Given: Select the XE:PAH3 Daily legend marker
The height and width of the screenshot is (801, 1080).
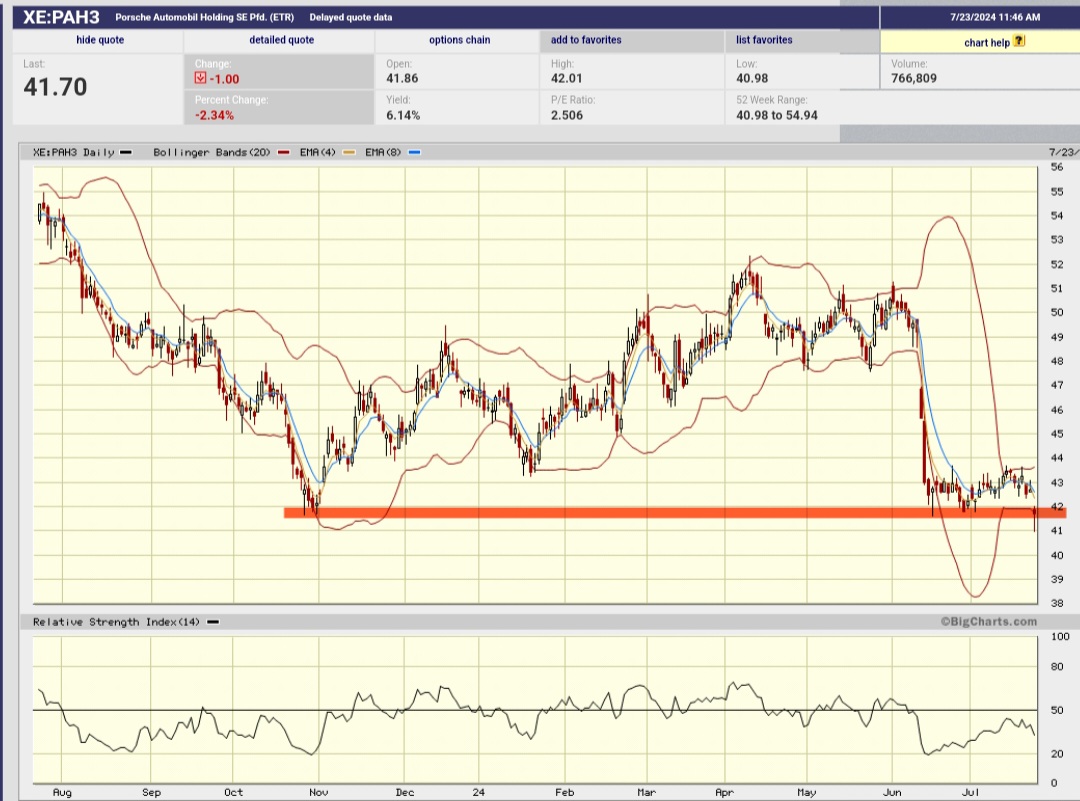Looking at the screenshot, I should [128, 152].
